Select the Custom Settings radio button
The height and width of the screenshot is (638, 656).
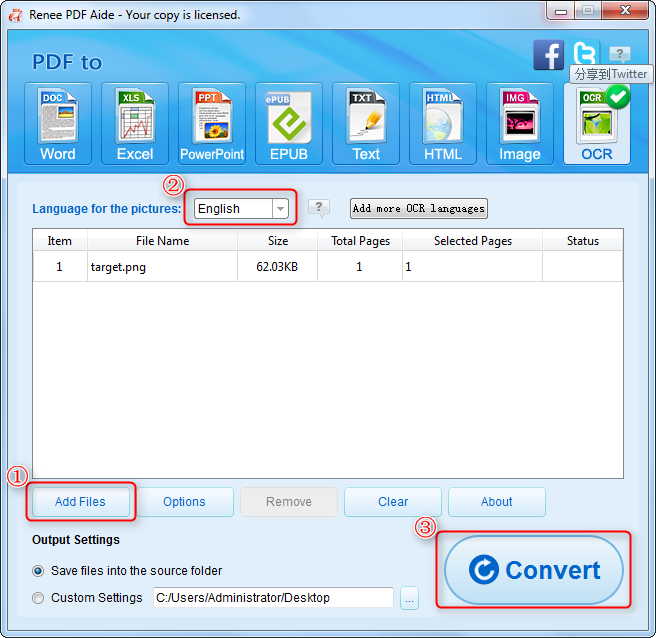click(39, 598)
